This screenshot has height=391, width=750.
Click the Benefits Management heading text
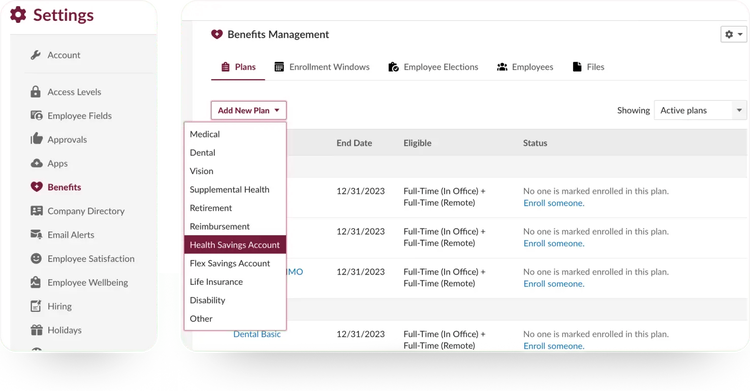click(x=278, y=34)
